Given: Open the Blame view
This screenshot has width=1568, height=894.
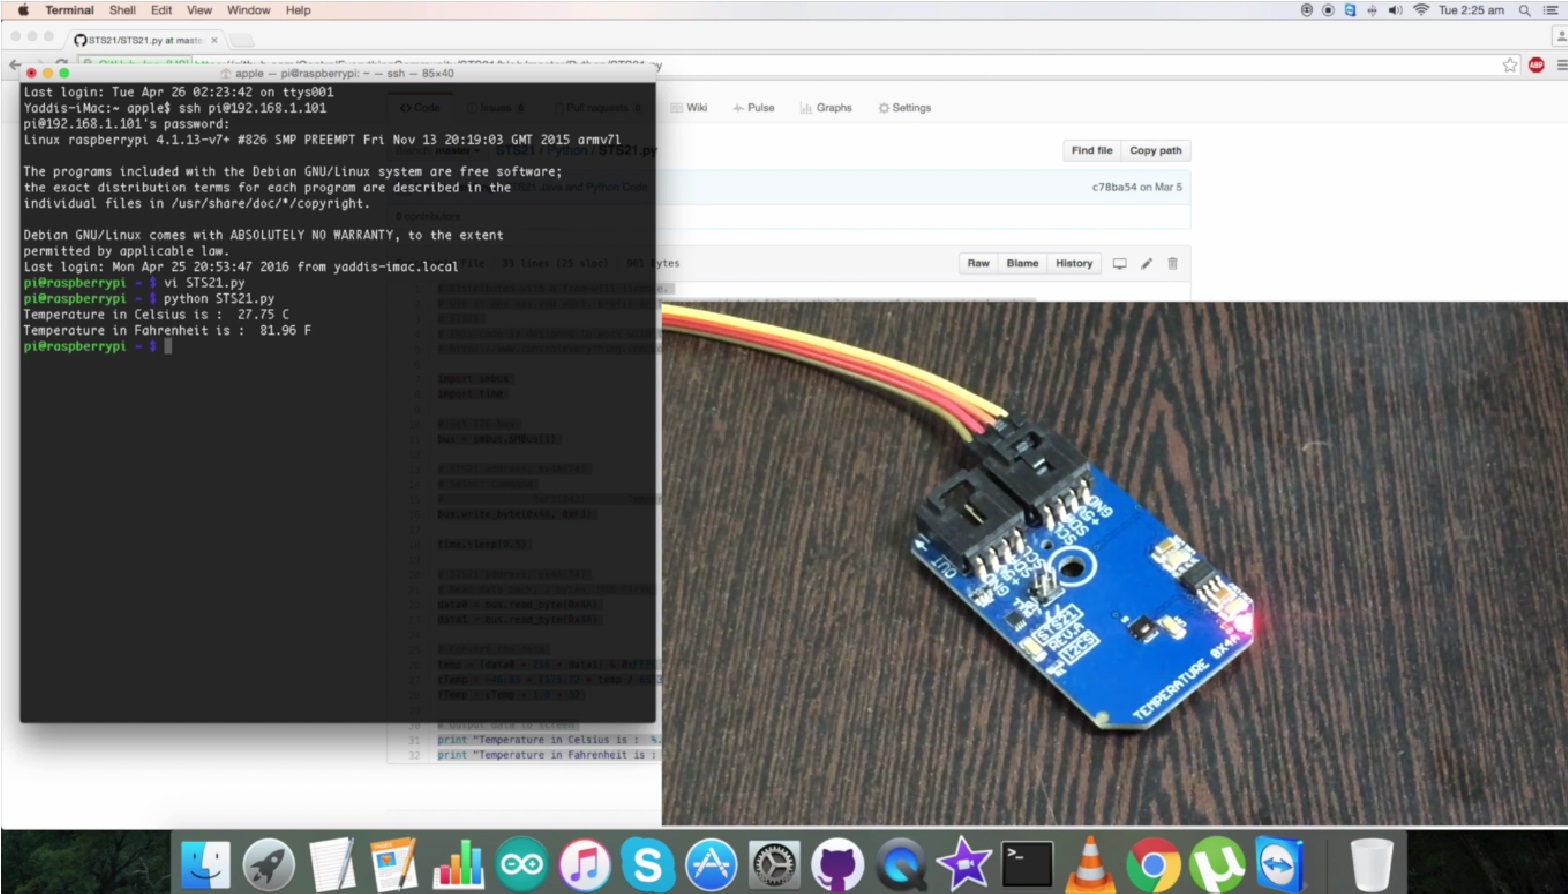Looking at the screenshot, I should 1022,263.
